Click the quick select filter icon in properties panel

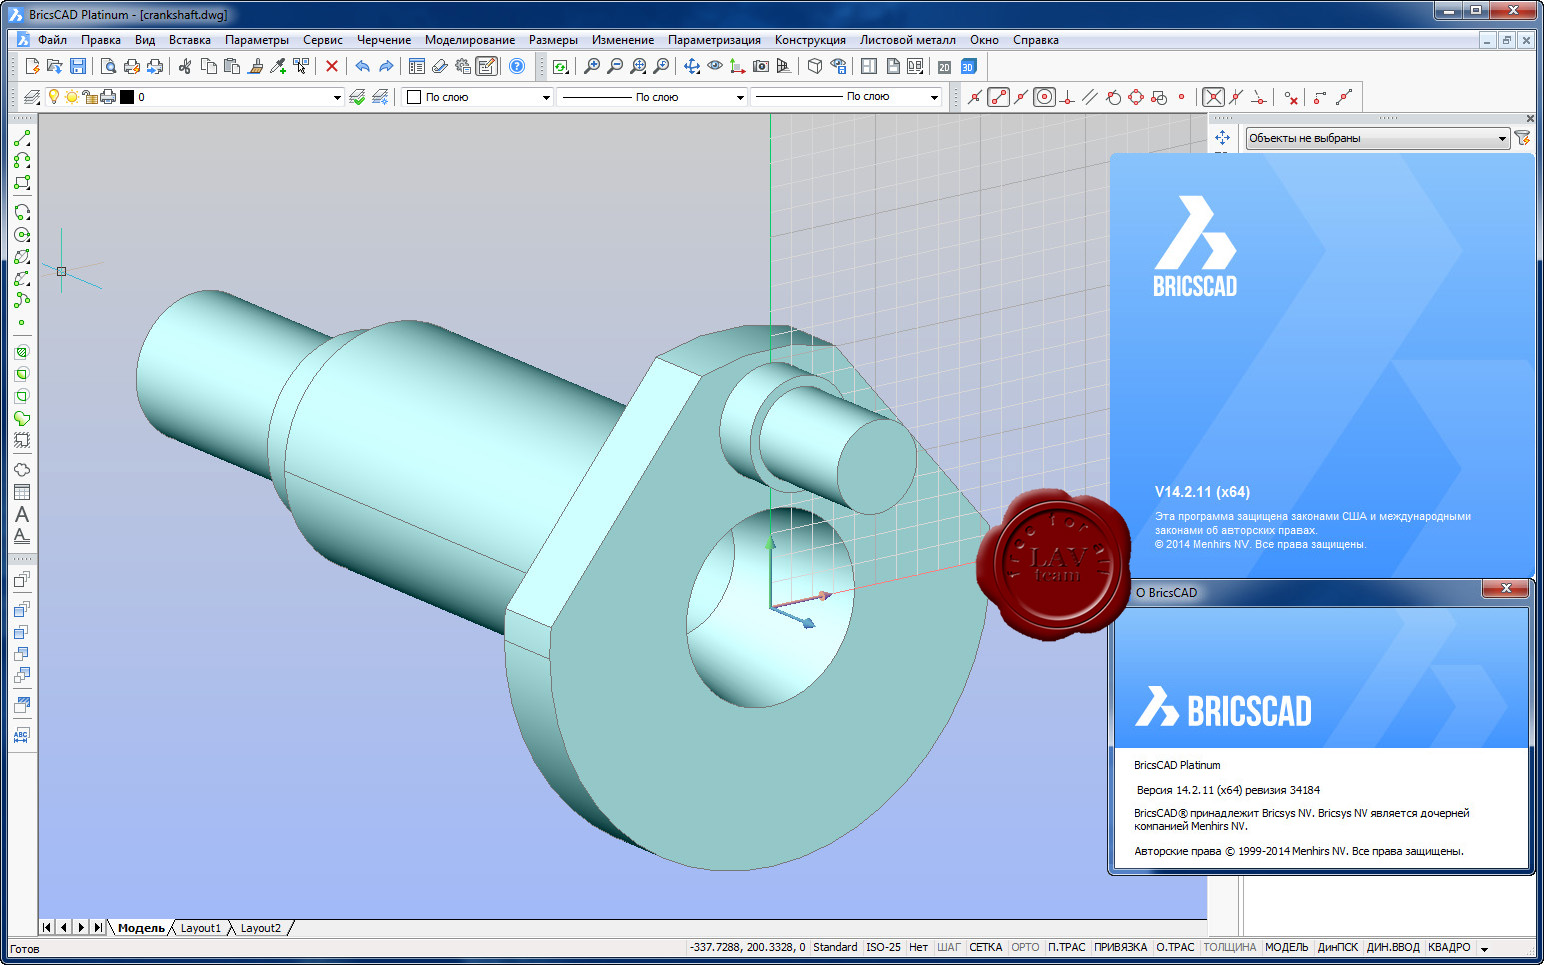[x=1522, y=138]
